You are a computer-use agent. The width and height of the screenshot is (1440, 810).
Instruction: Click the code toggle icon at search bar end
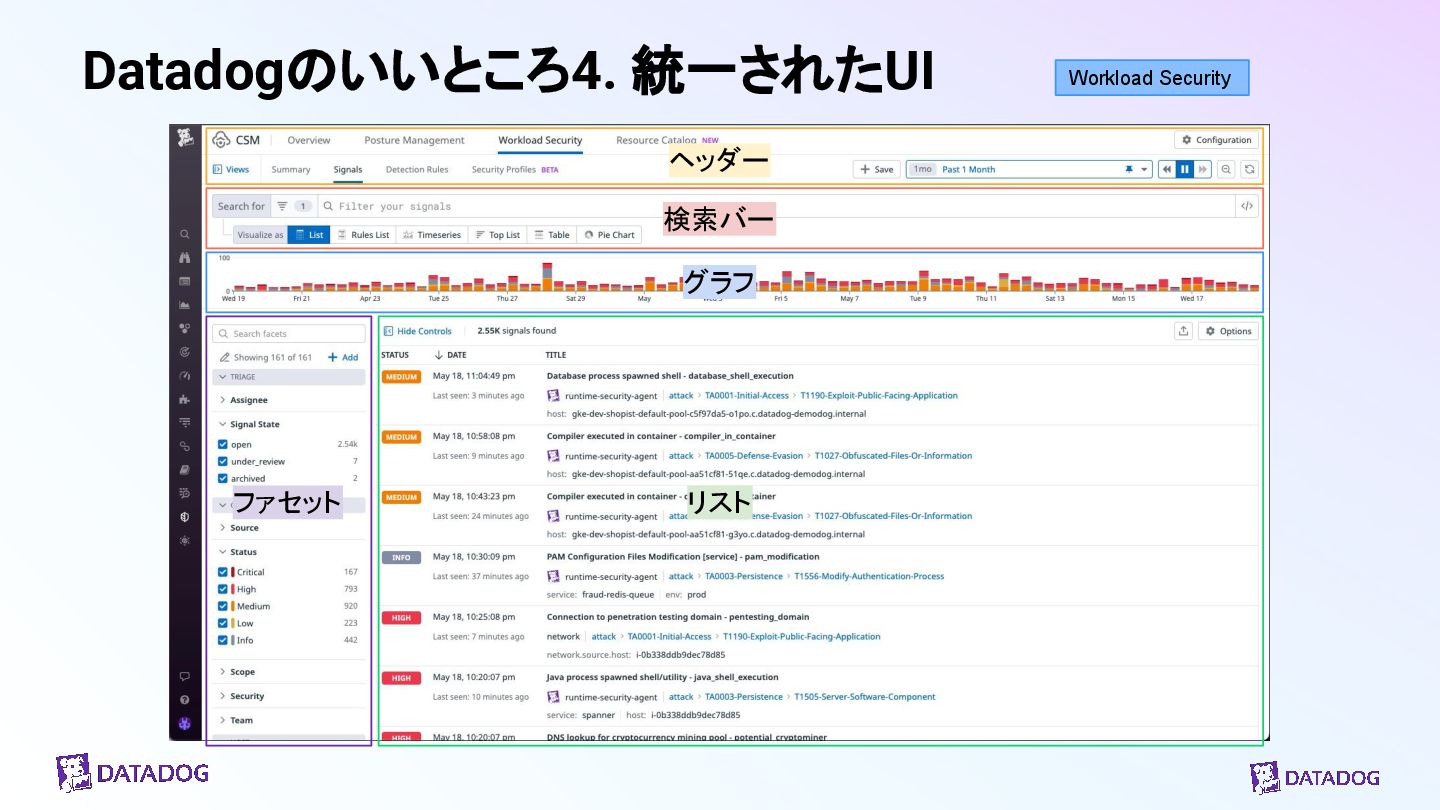(1247, 206)
